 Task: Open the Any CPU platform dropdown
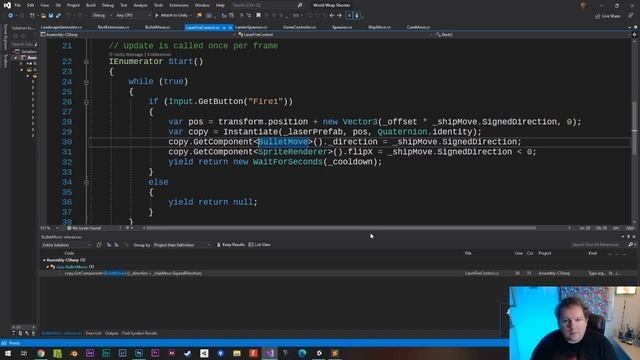(x=133, y=16)
